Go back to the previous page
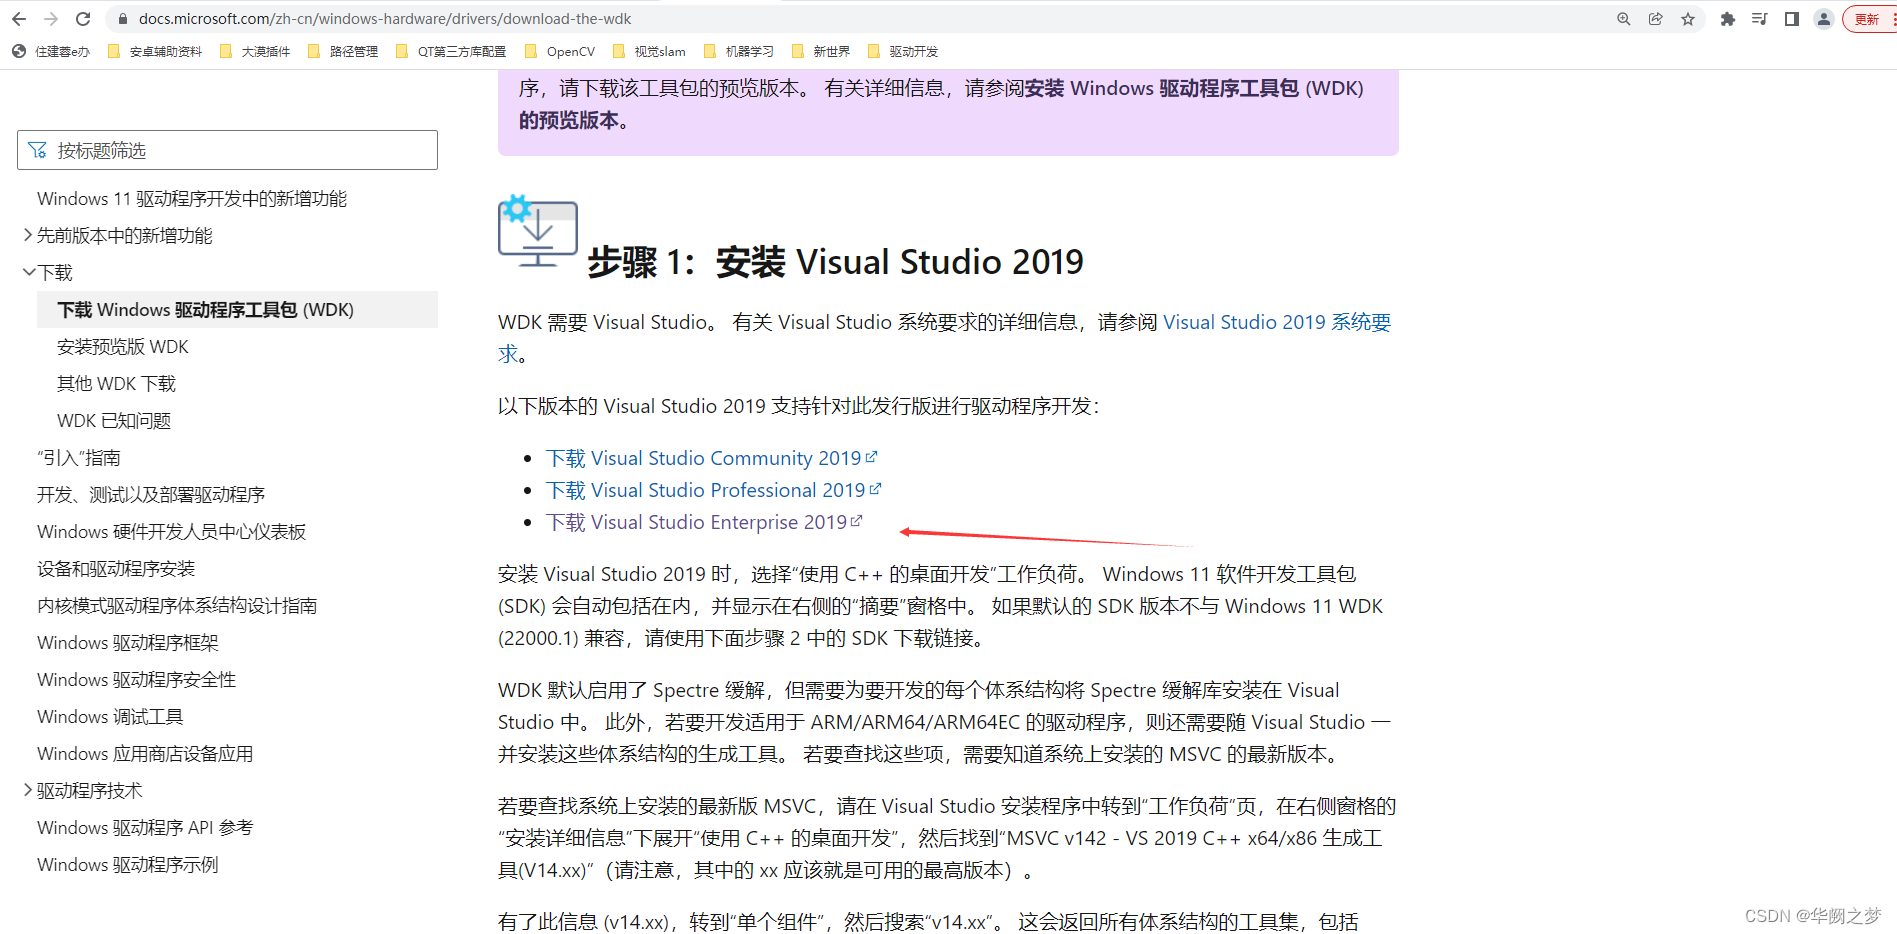The height and width of the screenshot is (934, 1897). click(x=19, y=19)
